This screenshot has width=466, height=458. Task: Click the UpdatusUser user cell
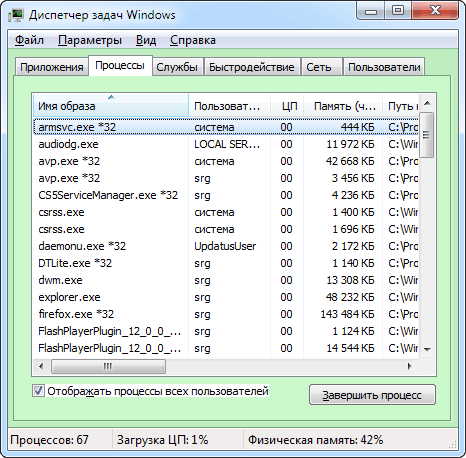coord(225,246)
